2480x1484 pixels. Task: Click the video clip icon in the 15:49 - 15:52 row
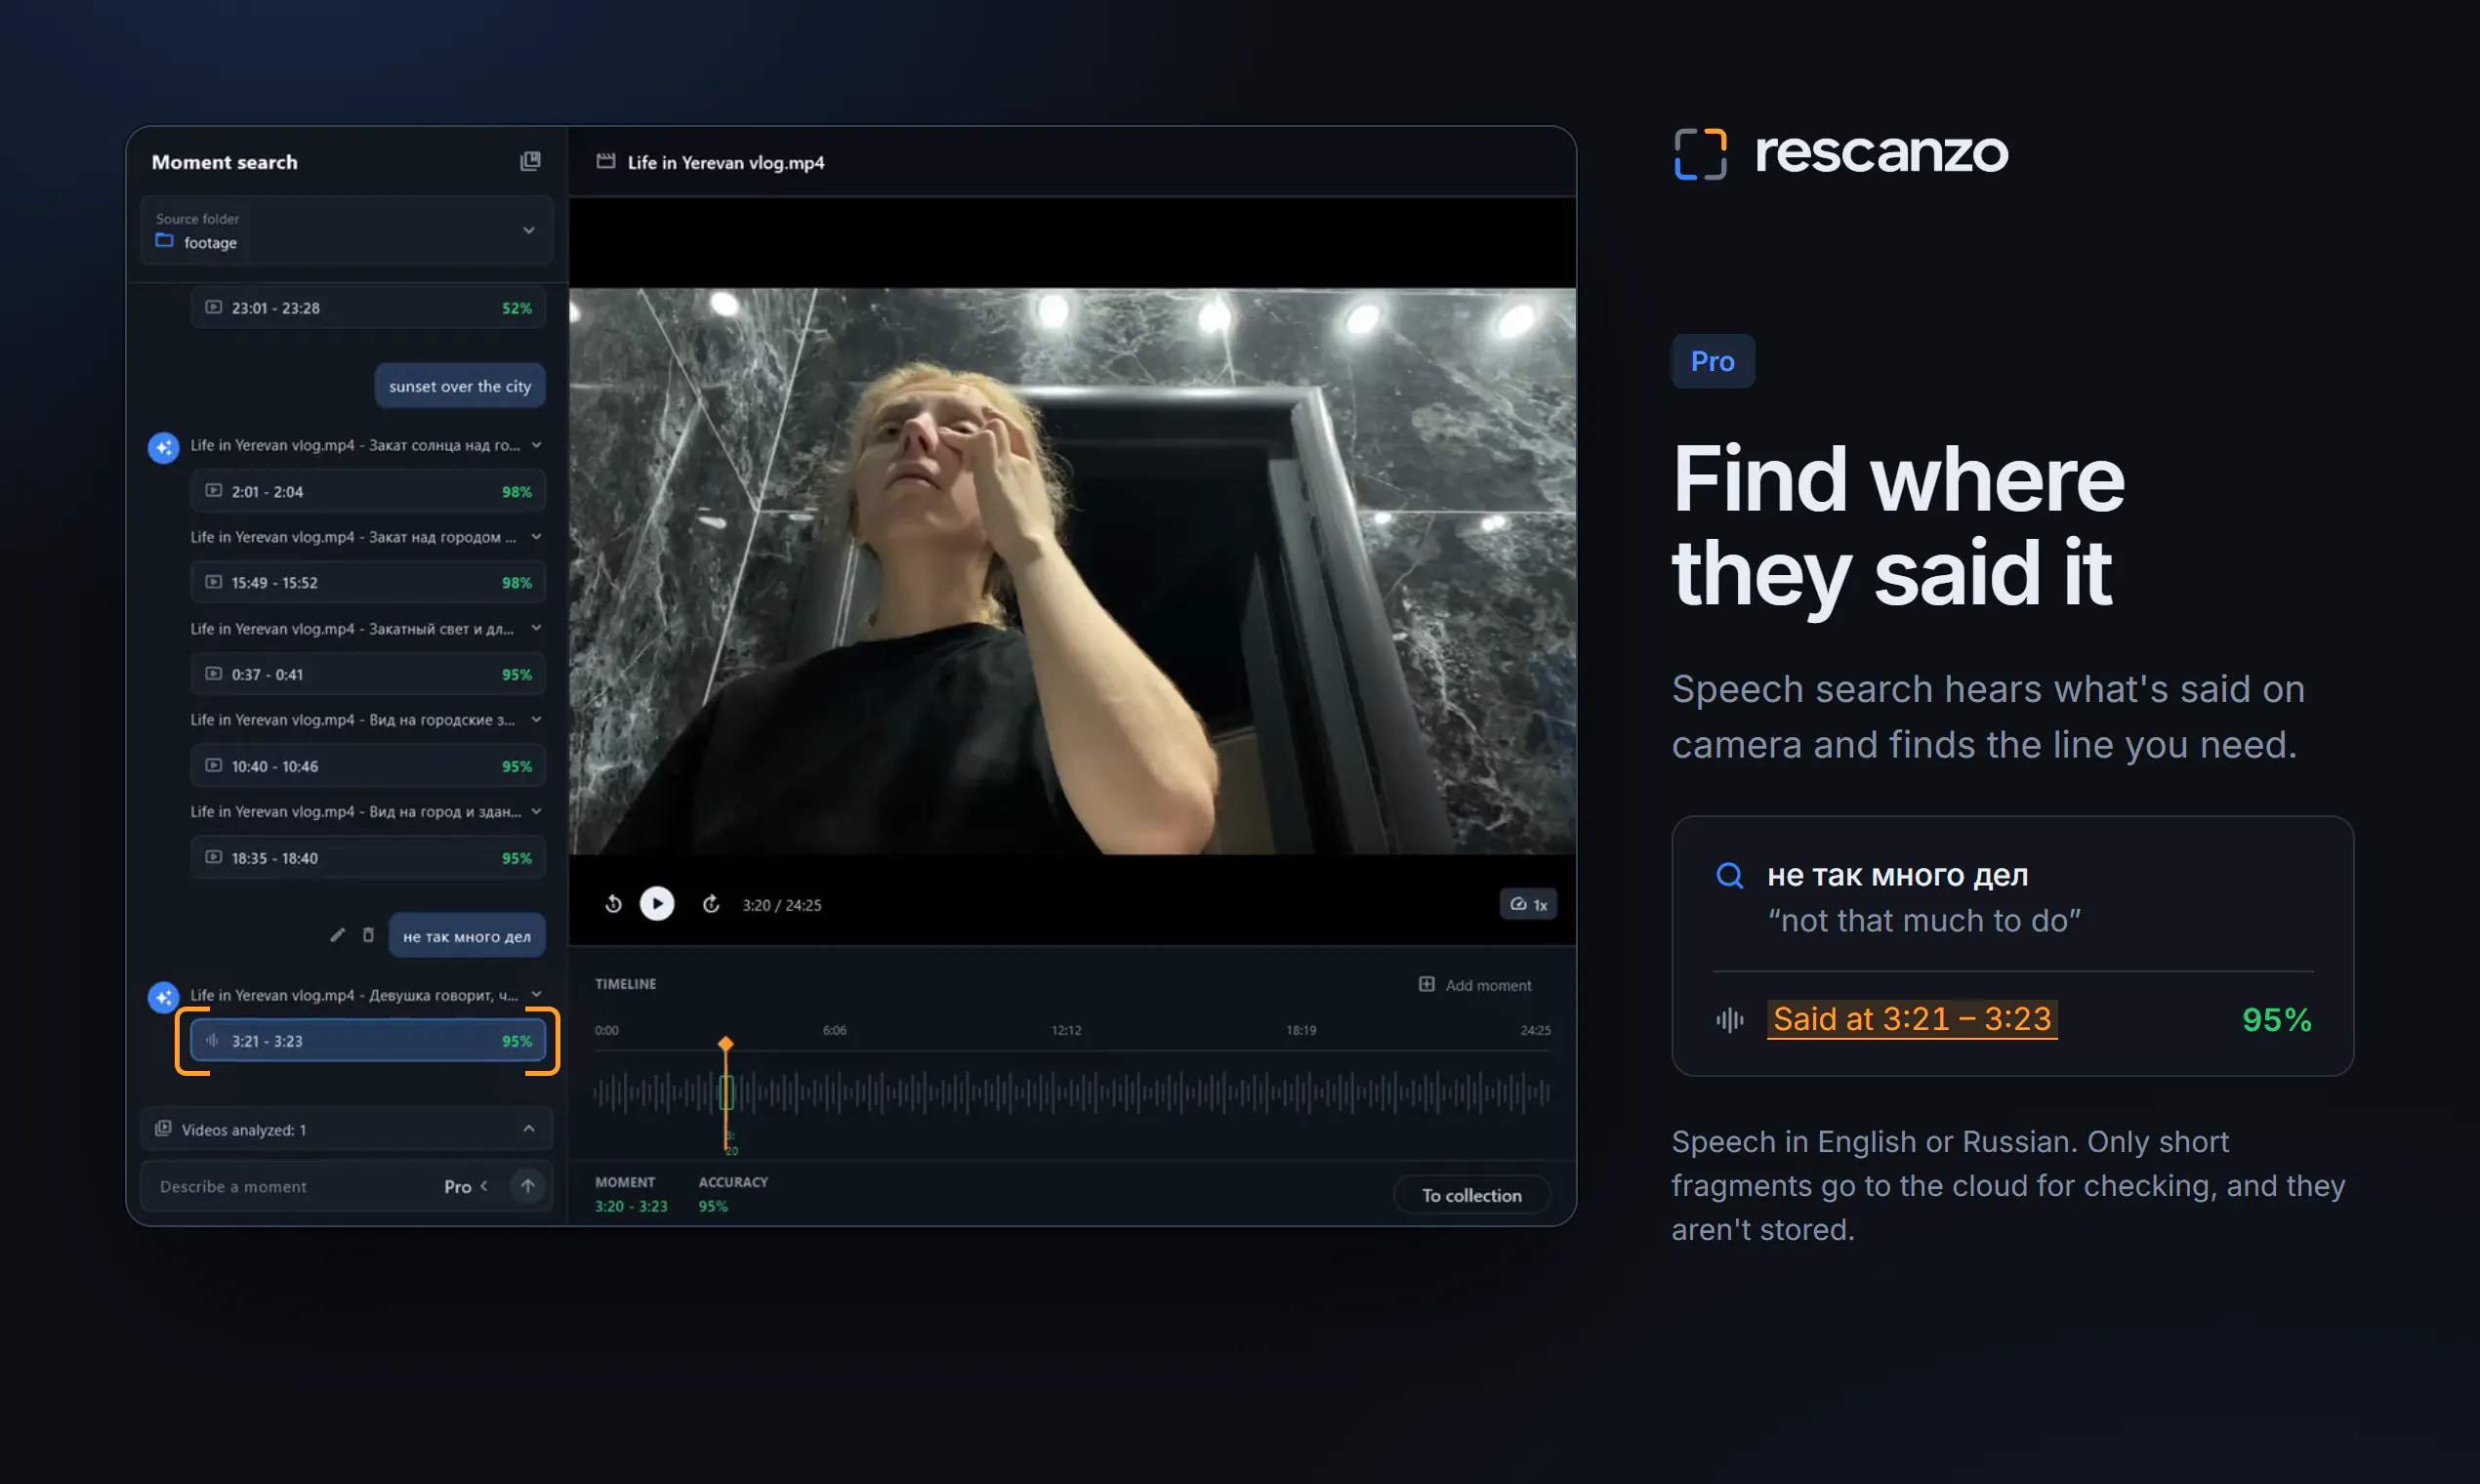(x=213, y=582)
